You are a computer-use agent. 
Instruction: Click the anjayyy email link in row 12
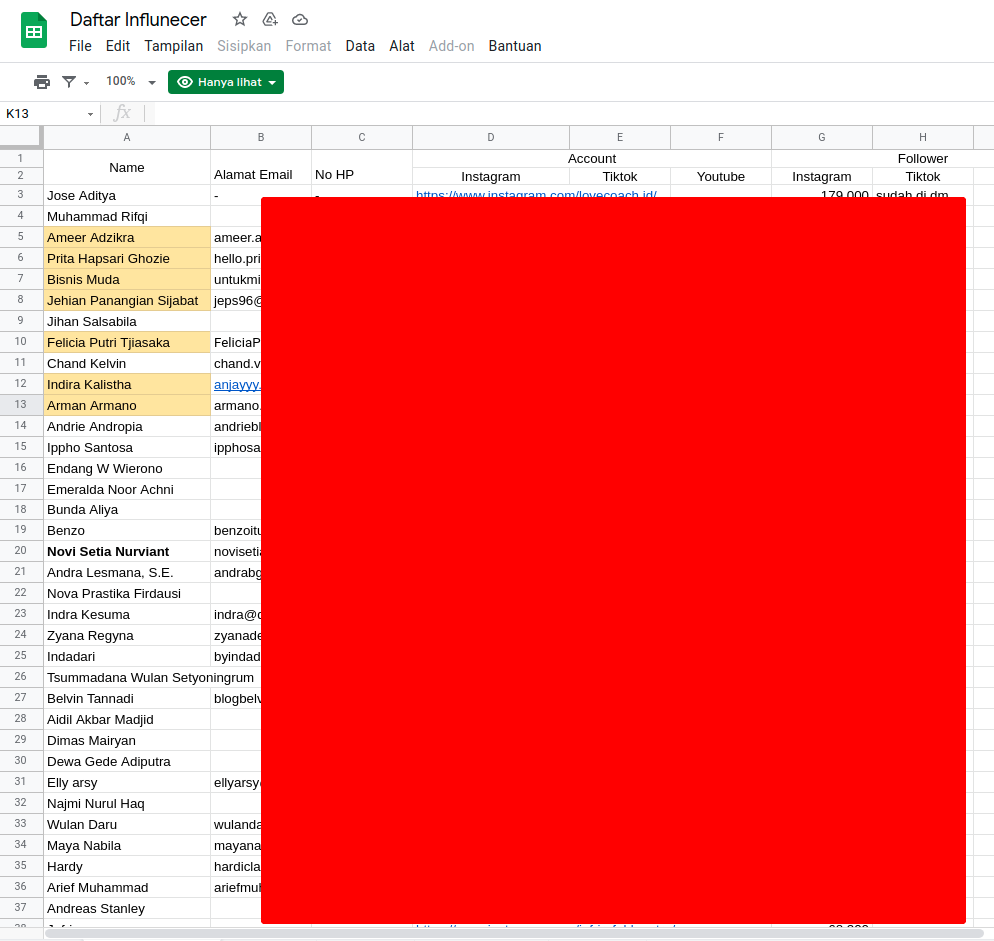pyautogui.click(x=237, y=385)
